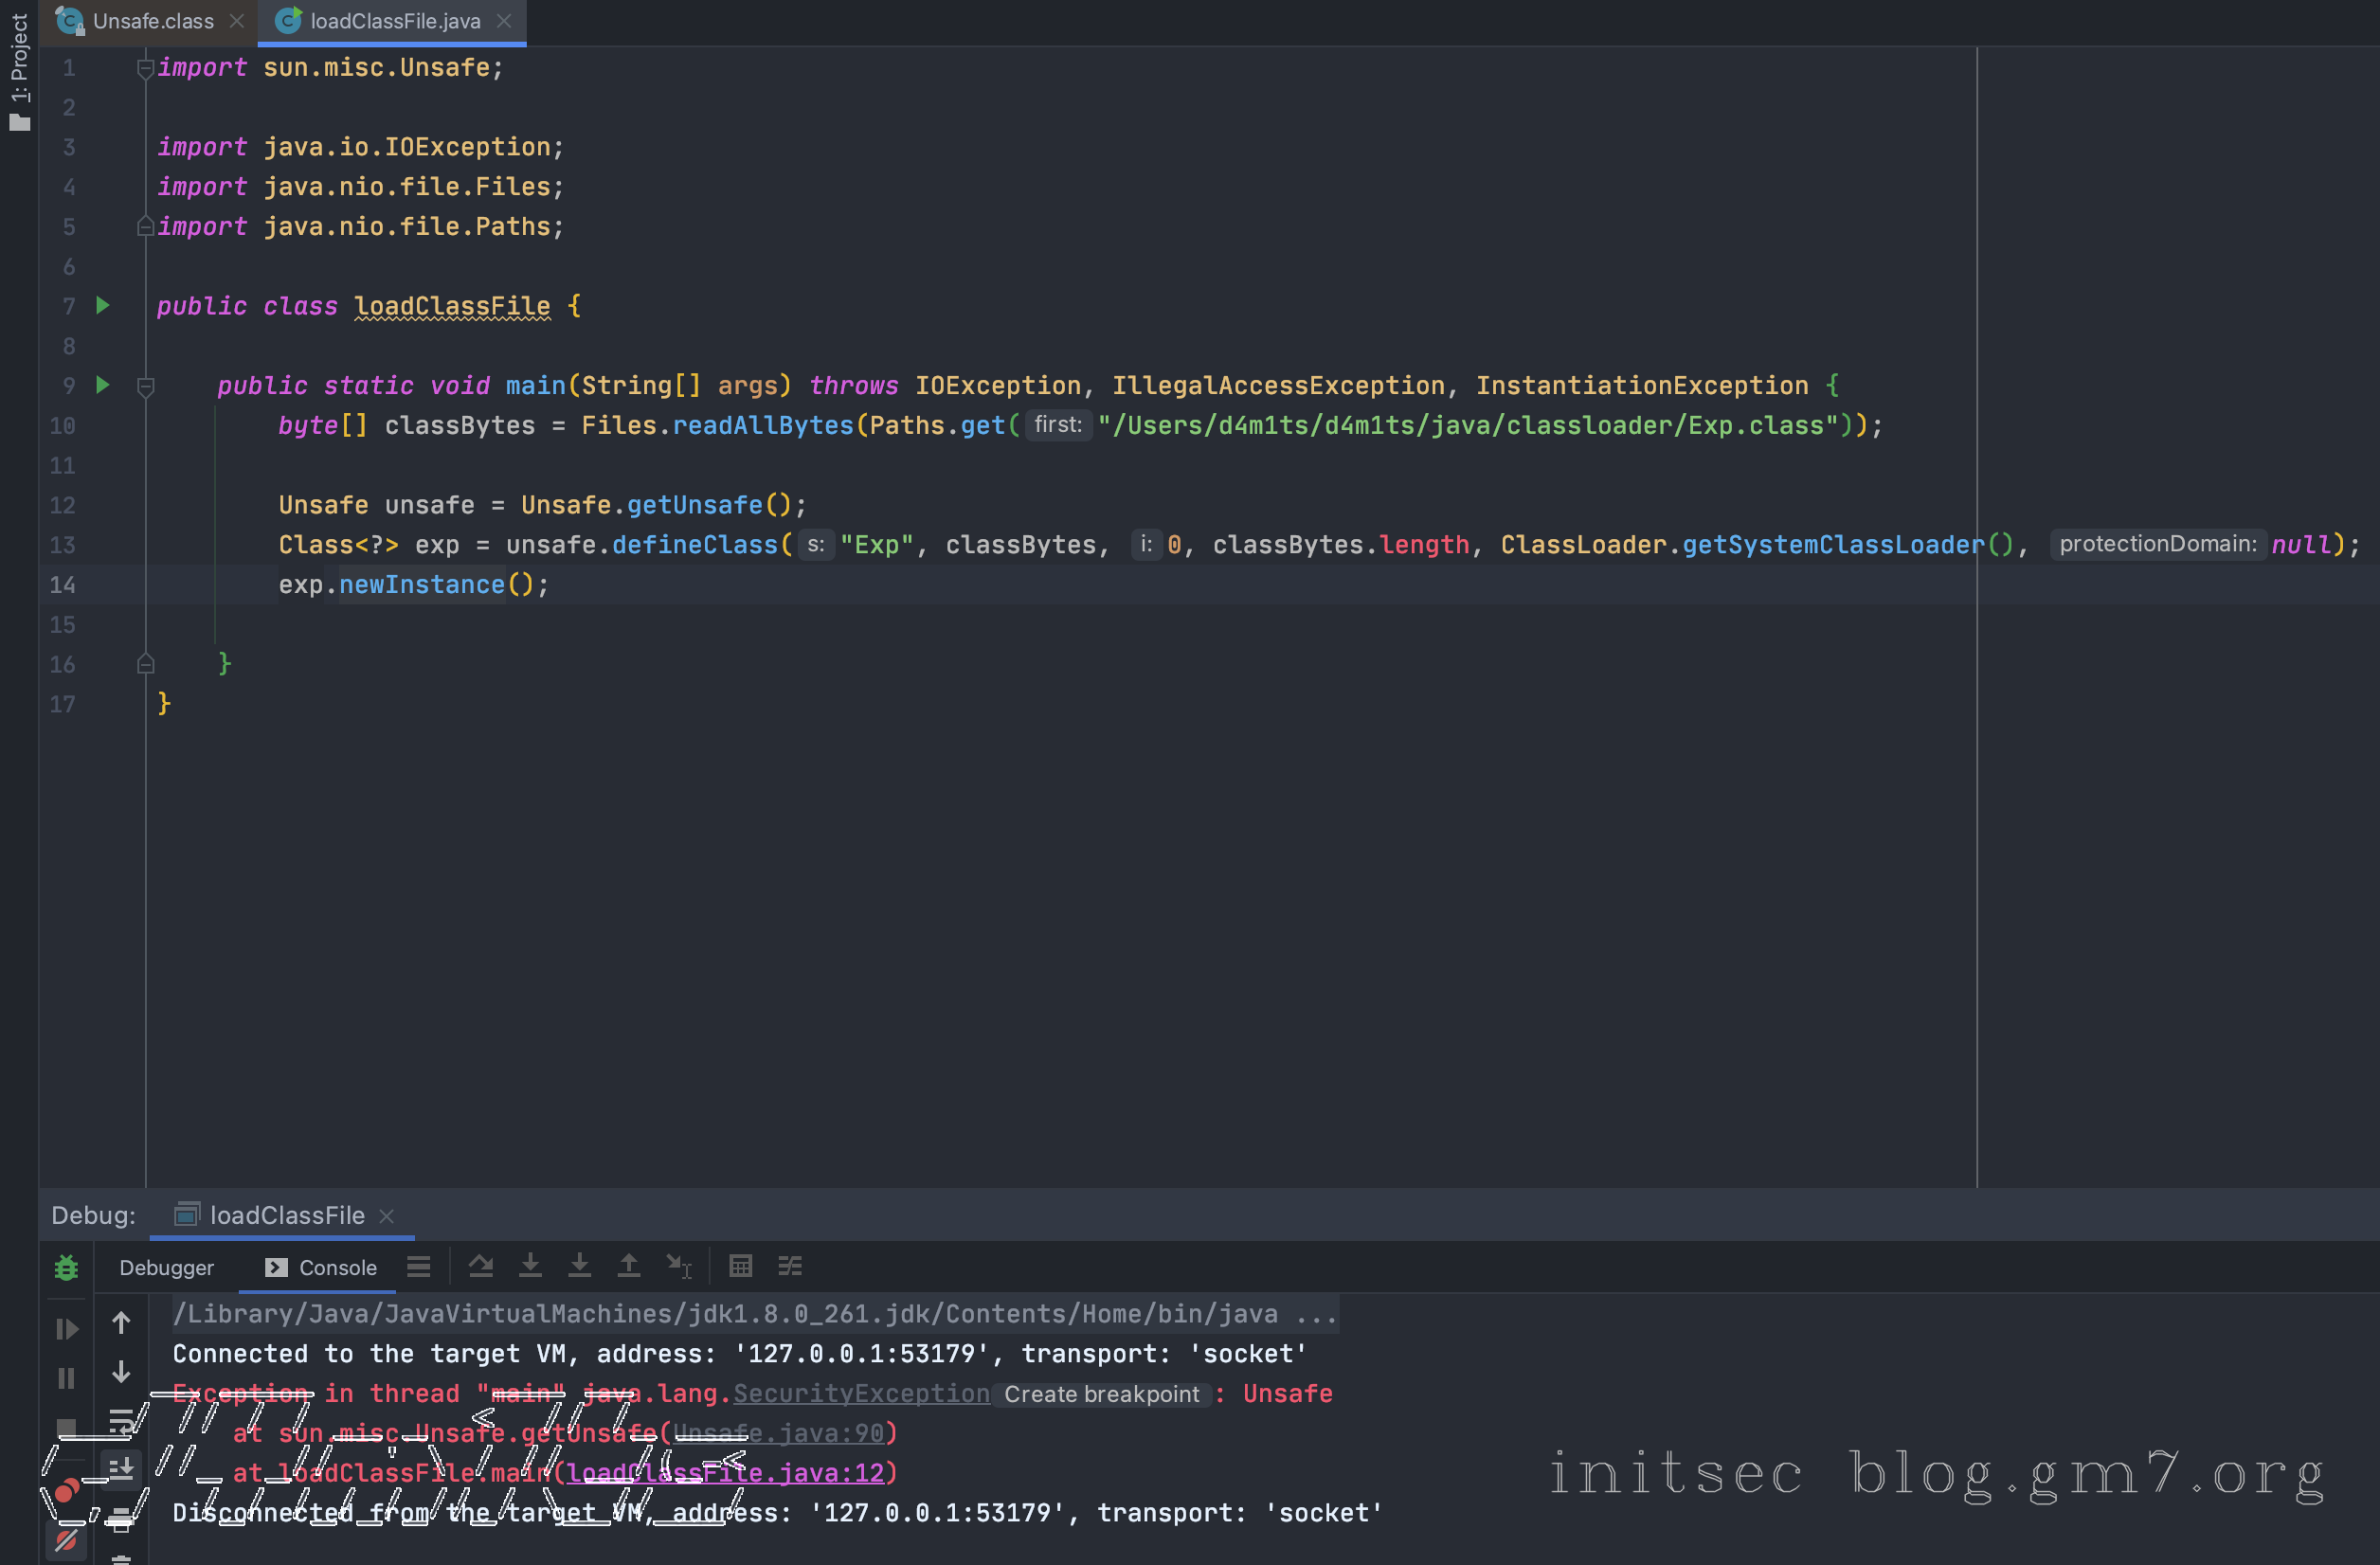Click Step Over in debug toolbar
This screenshot has height=1565, width=2380.
(x=481, y=1266)
